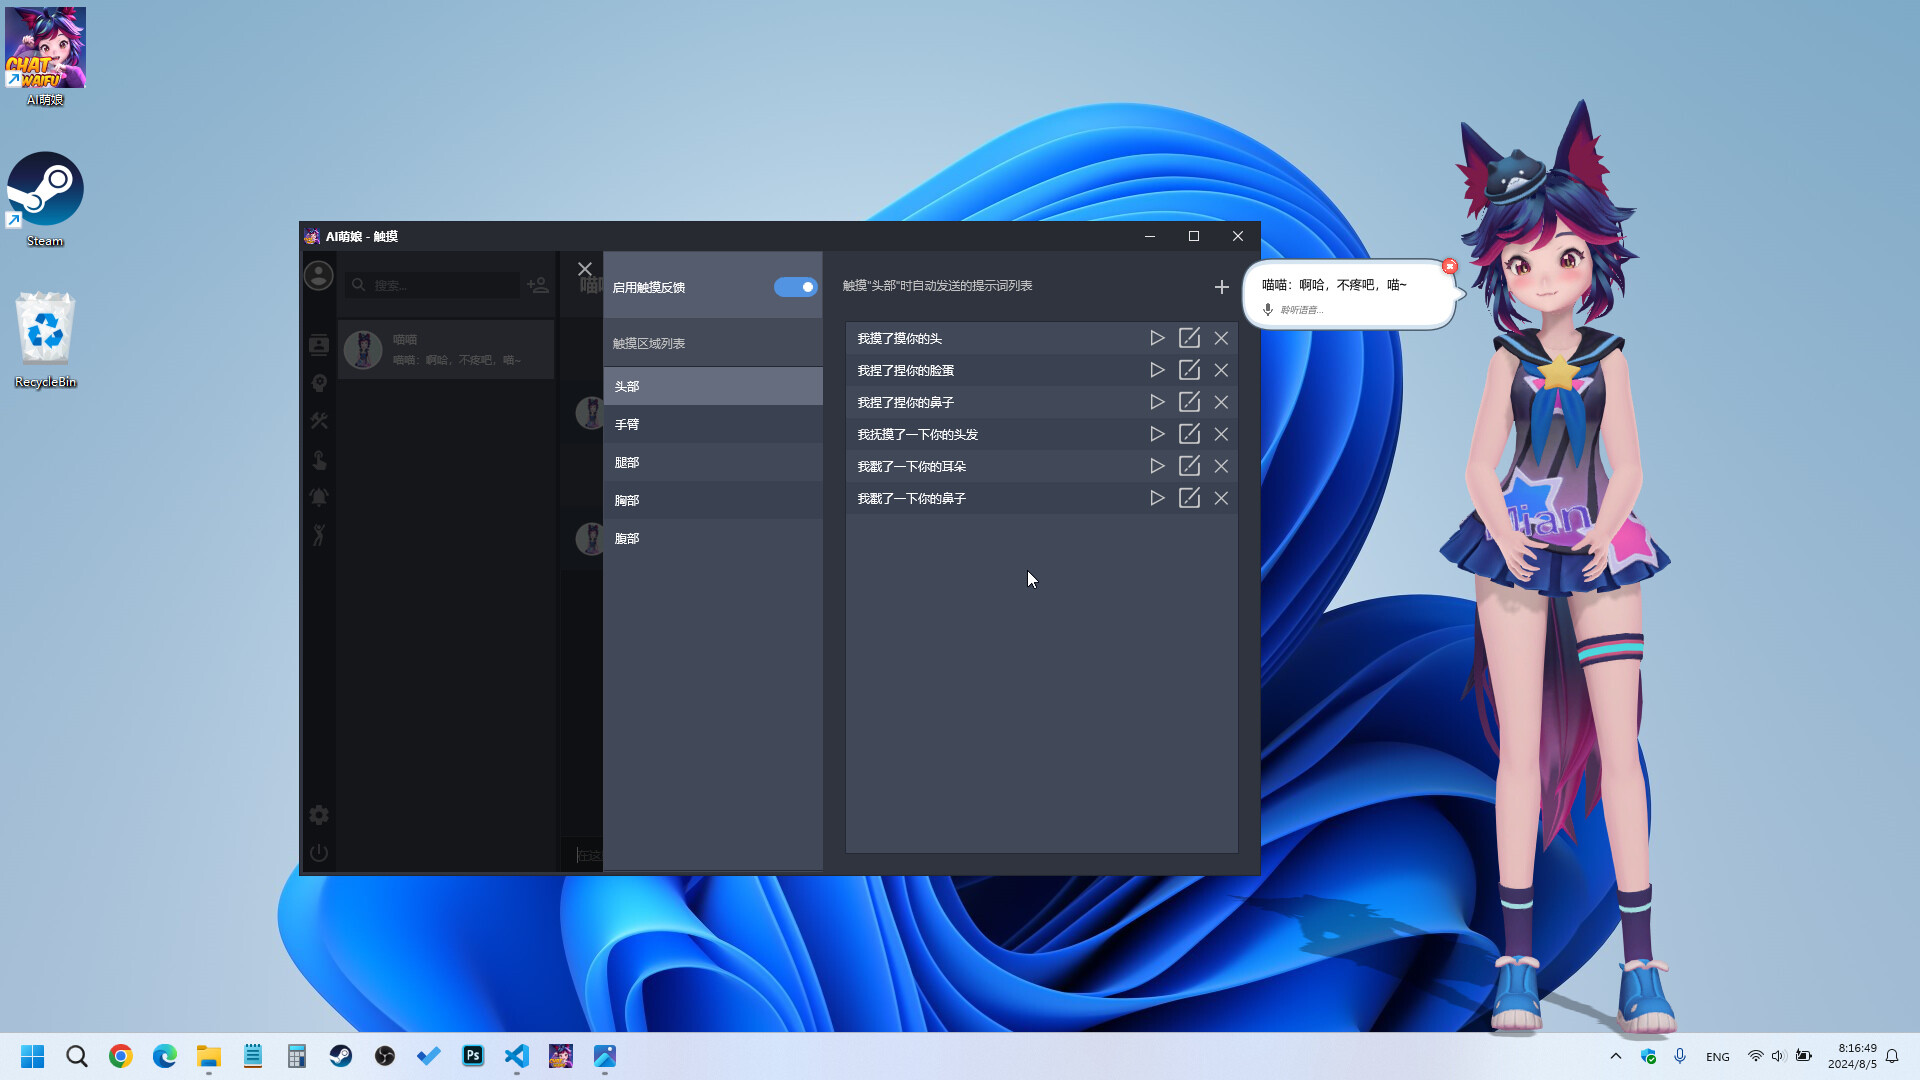Edit the prompt 我捏了捏你的脸蛋

click(x=1189, y=370)
